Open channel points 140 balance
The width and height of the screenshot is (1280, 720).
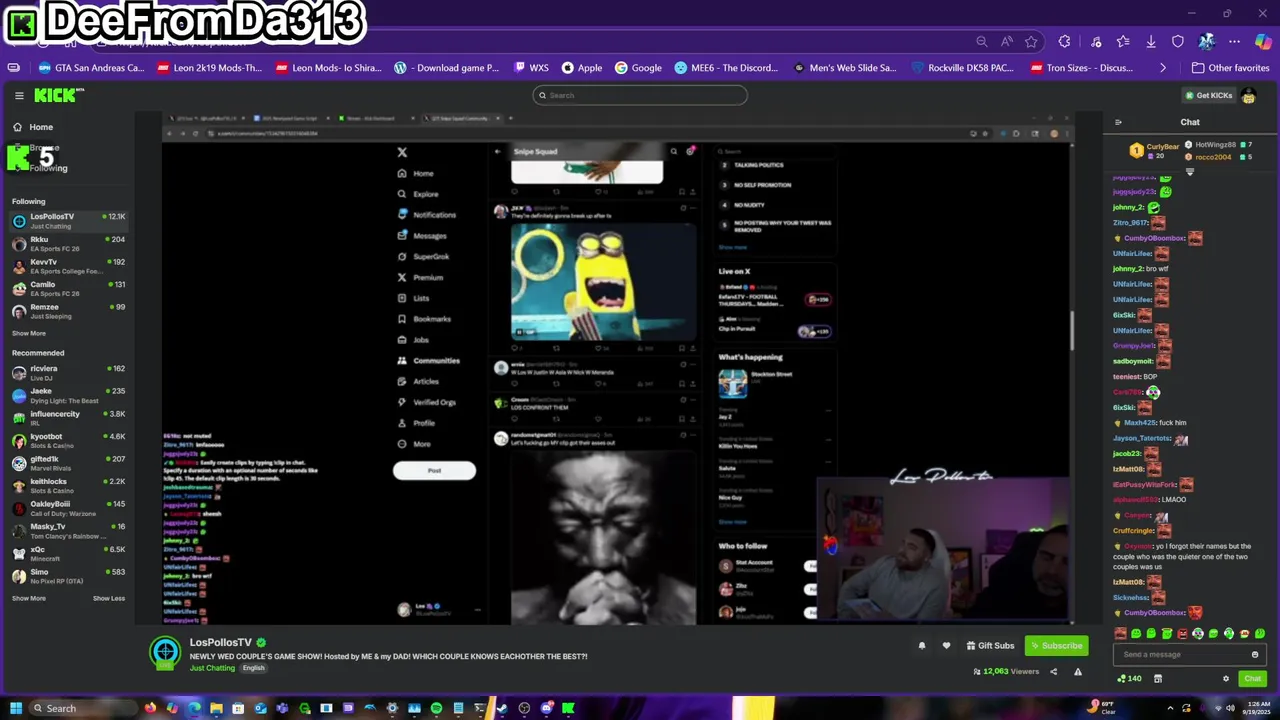pyautogui.click(x=1130, y=679)
